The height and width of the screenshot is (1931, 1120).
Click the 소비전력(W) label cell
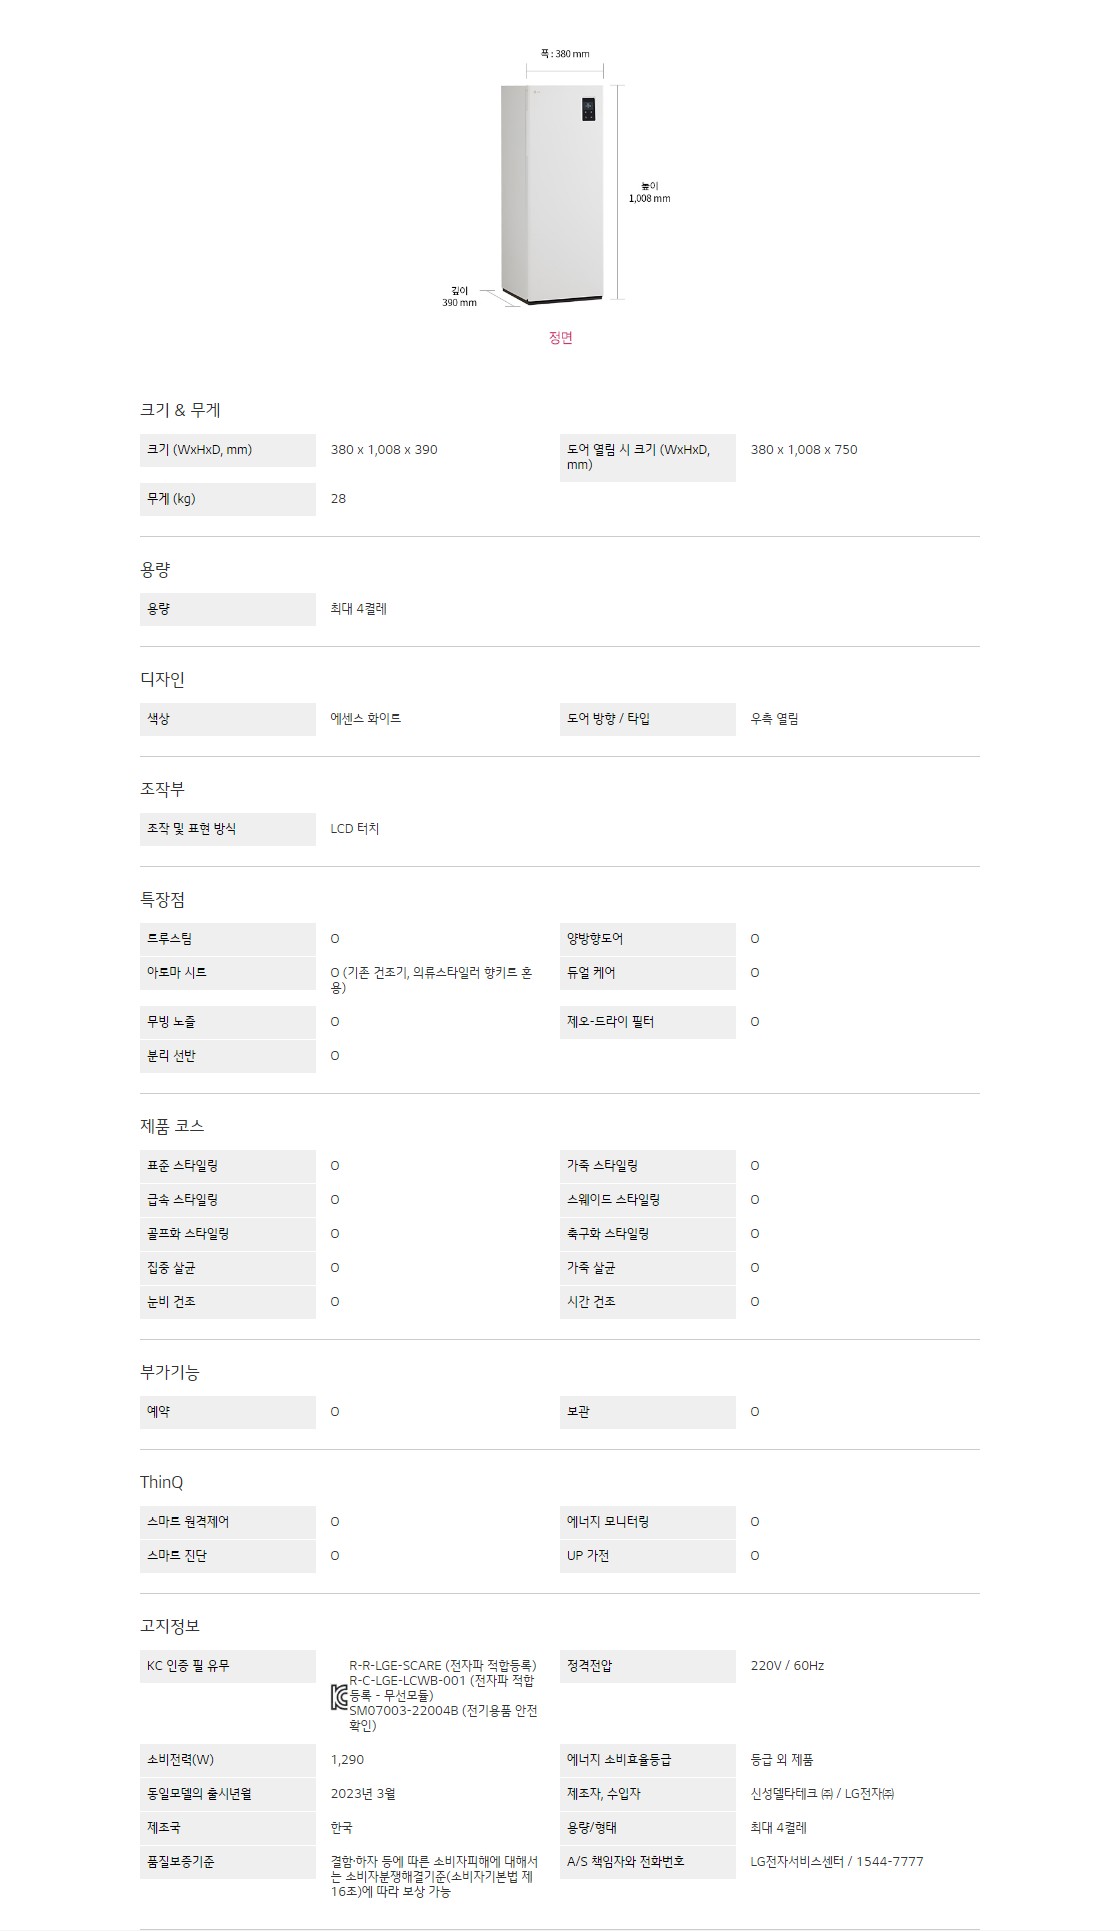pyautogui.click(x=181, y=1760)
